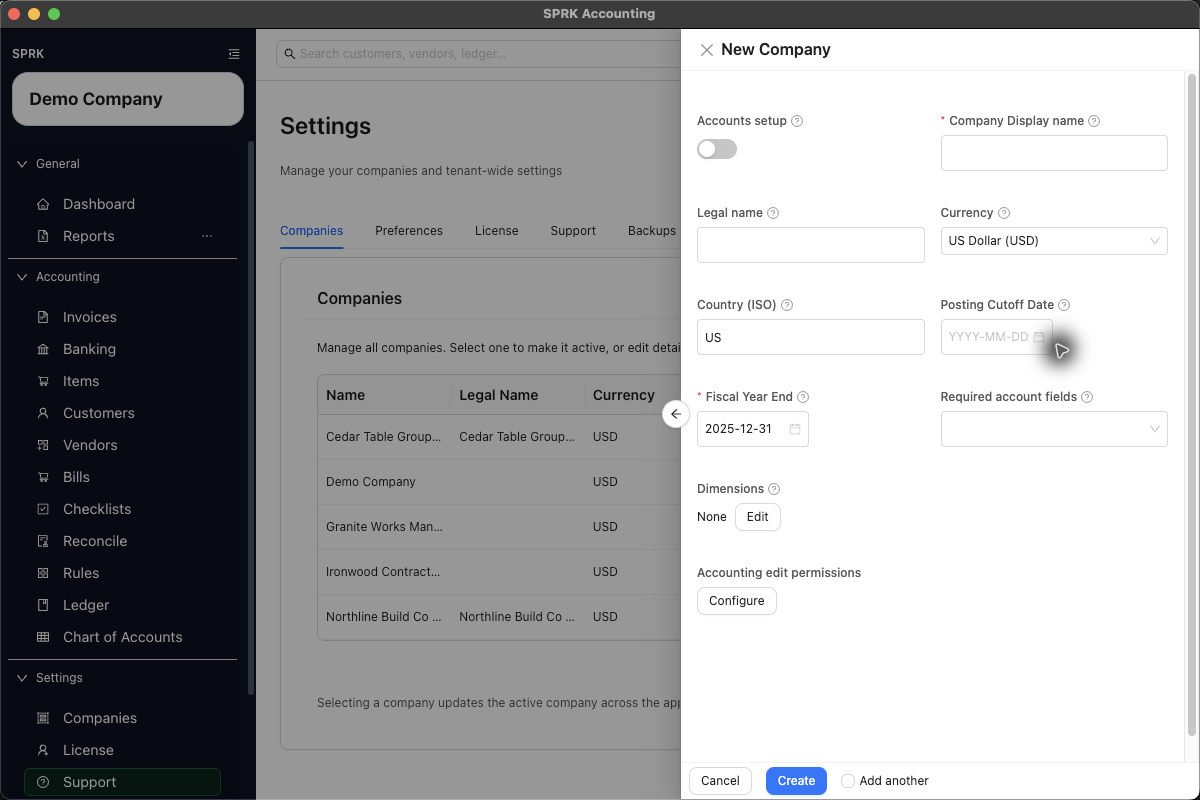Click the Legal name input field
Image resolution: width=1200 pixels, height=800 pixels.
pyautogui.click(x=811, y=245)
